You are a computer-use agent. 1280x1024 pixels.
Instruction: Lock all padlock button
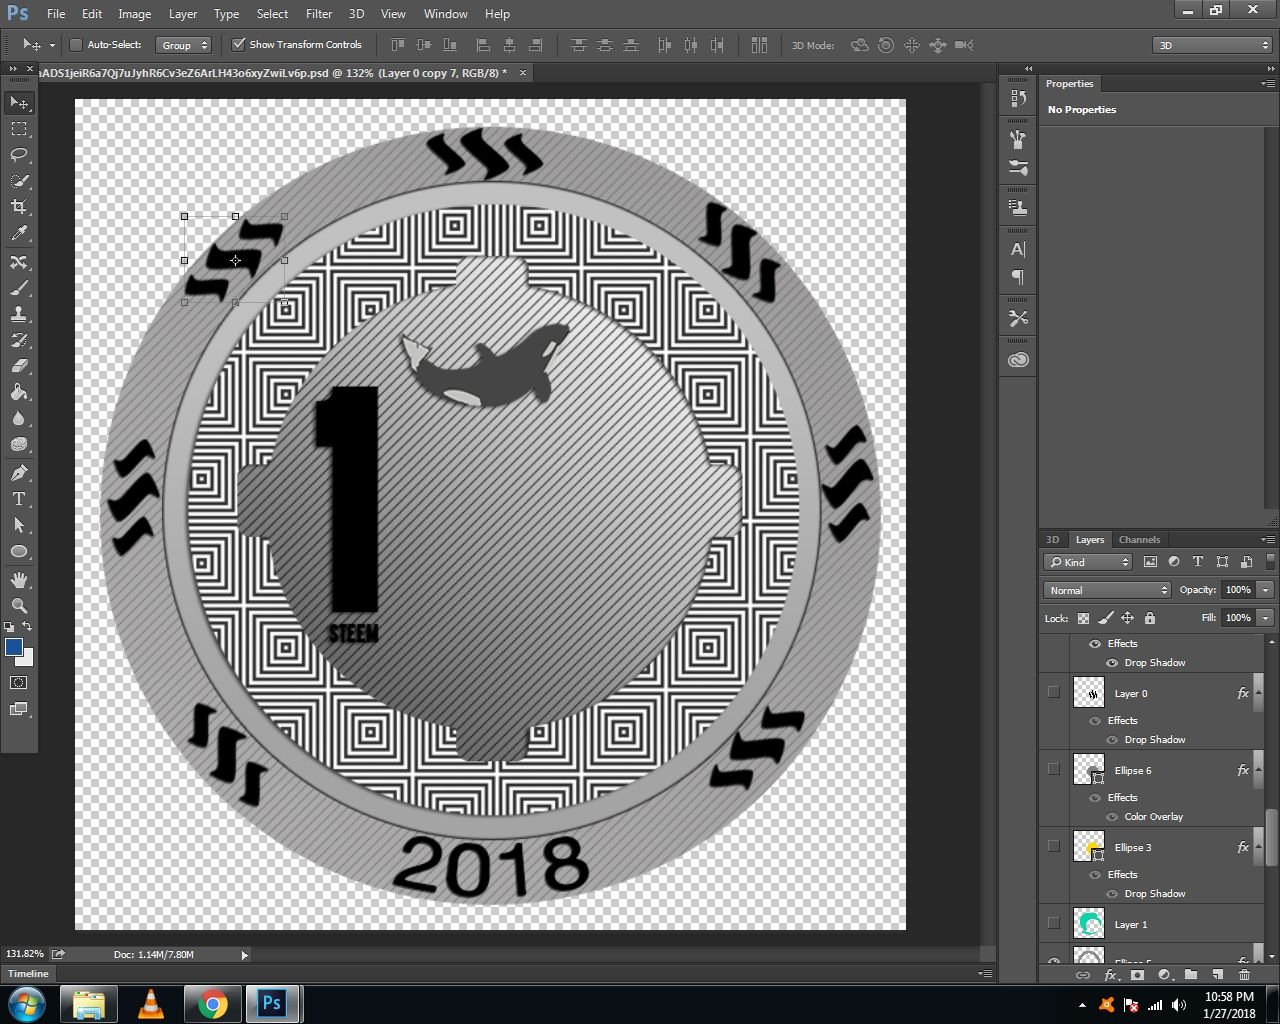coord(1150,618)
